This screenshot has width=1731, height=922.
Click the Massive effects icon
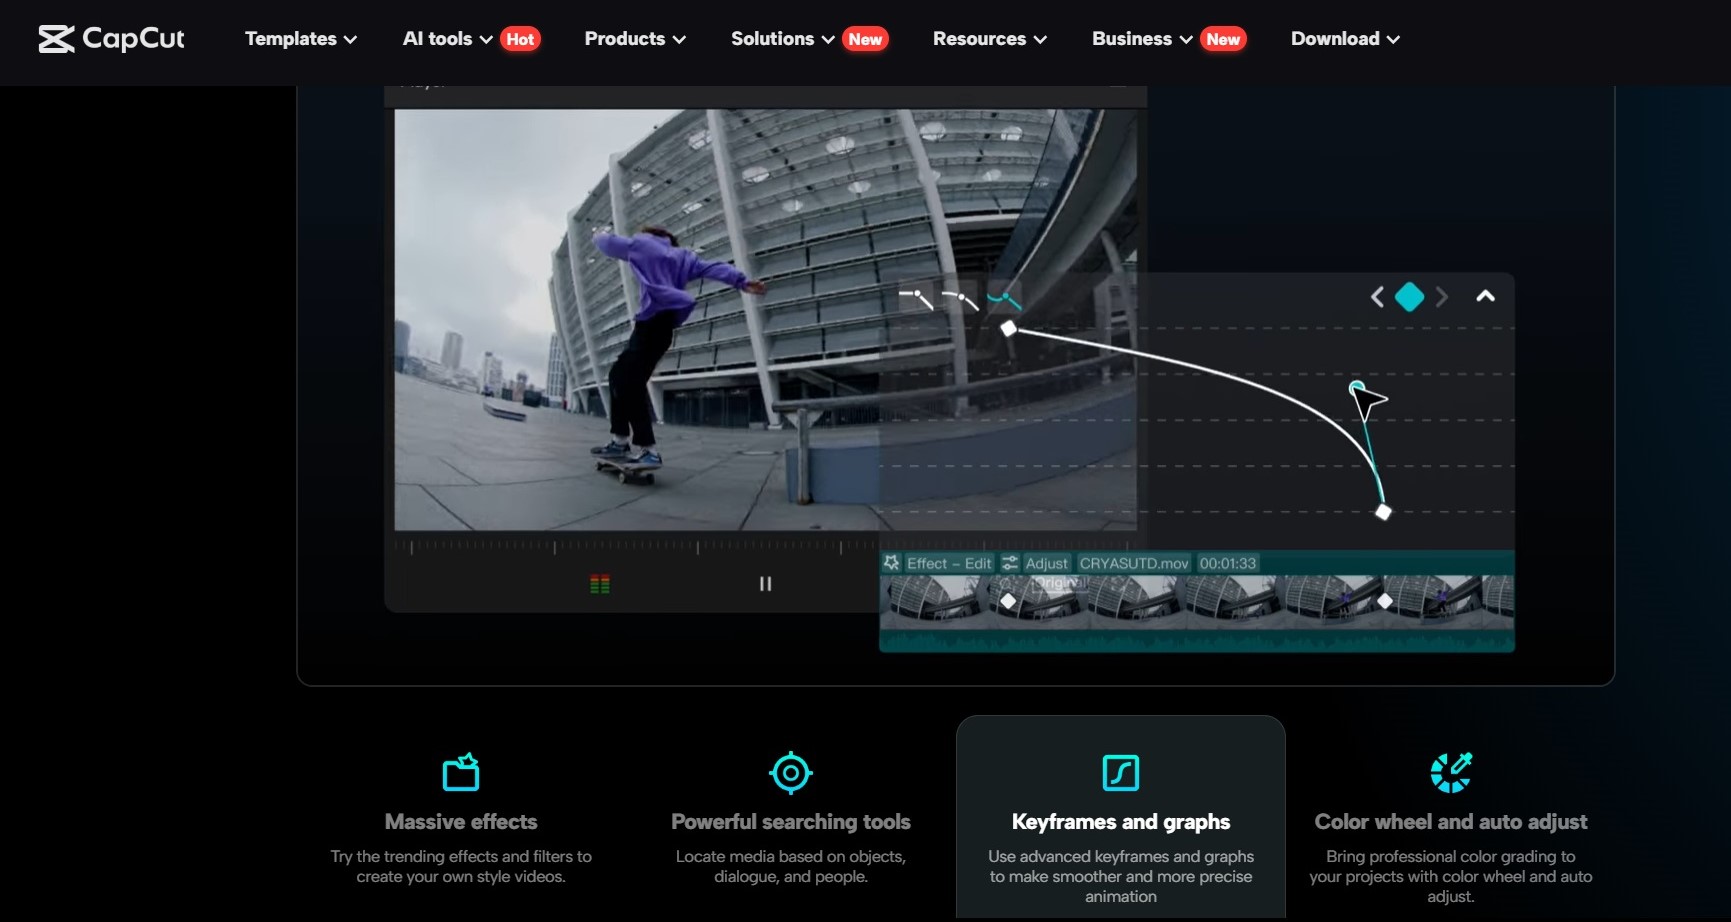pyautogui.click(x=461, y=772)
